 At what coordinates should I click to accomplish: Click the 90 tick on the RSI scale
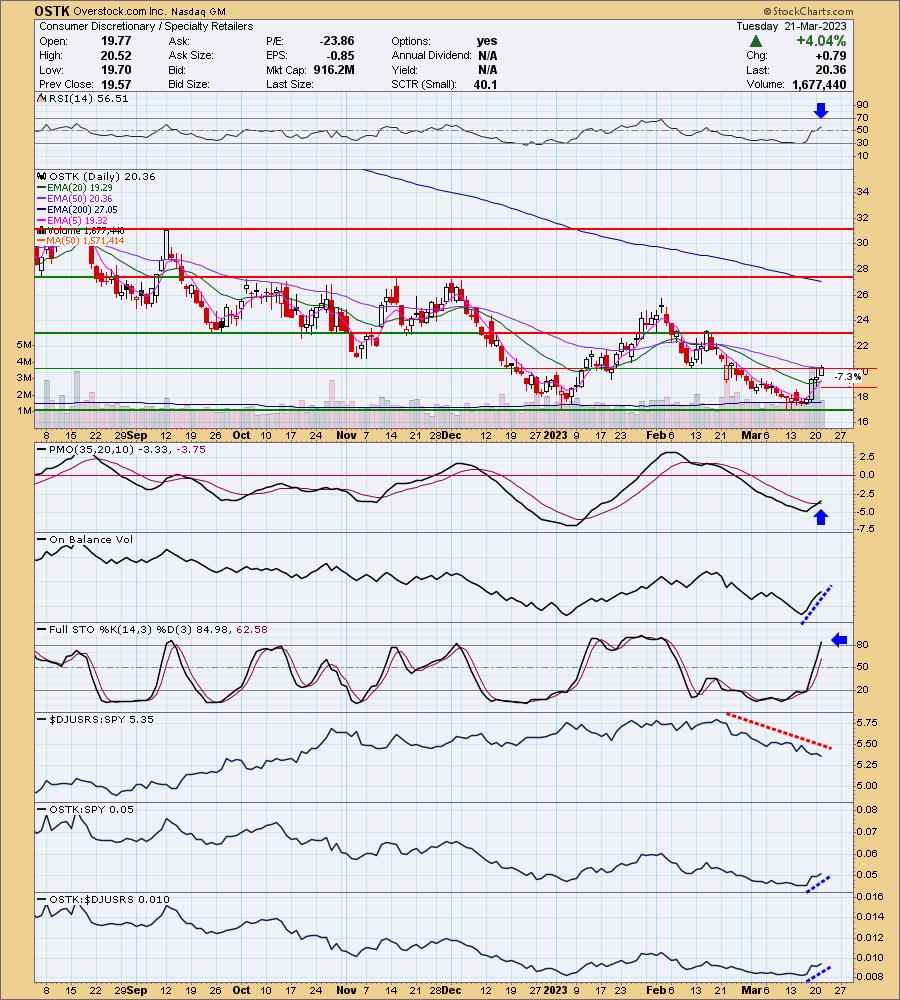point(863,105)
